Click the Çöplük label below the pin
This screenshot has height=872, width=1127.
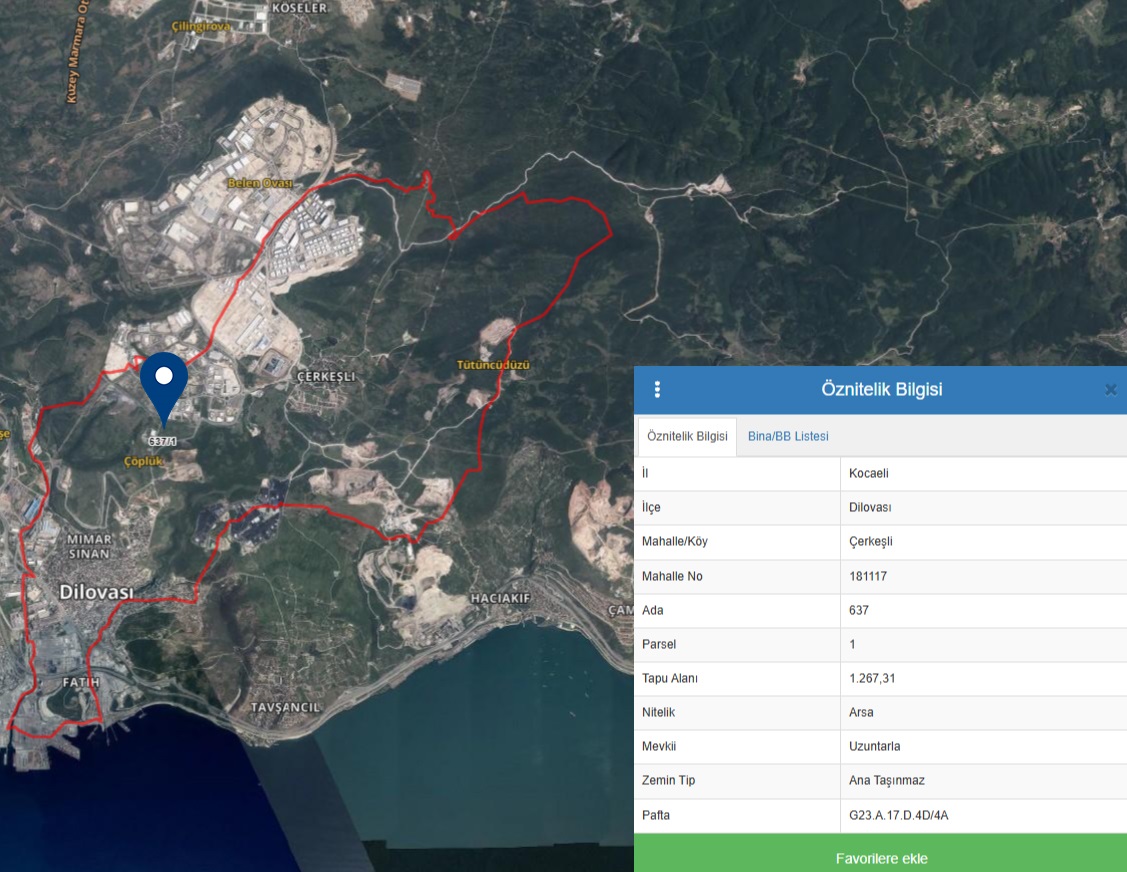click(143, 461)
